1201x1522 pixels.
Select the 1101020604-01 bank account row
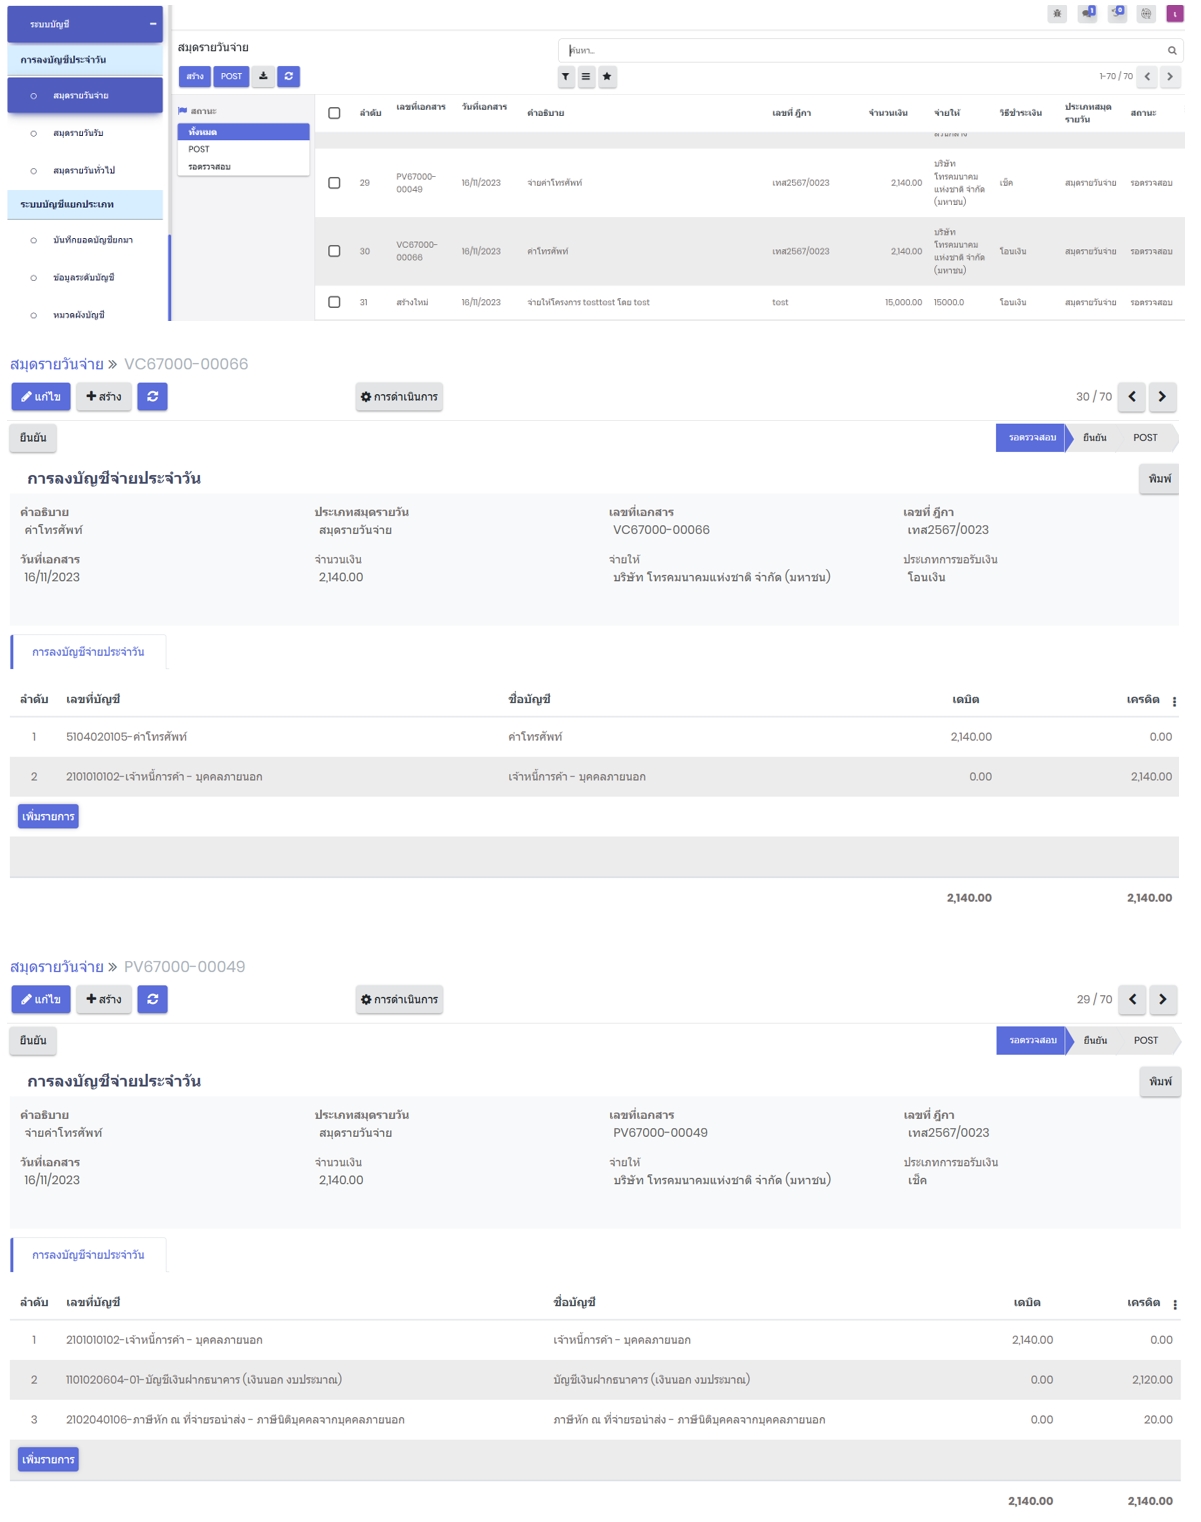595,1380
